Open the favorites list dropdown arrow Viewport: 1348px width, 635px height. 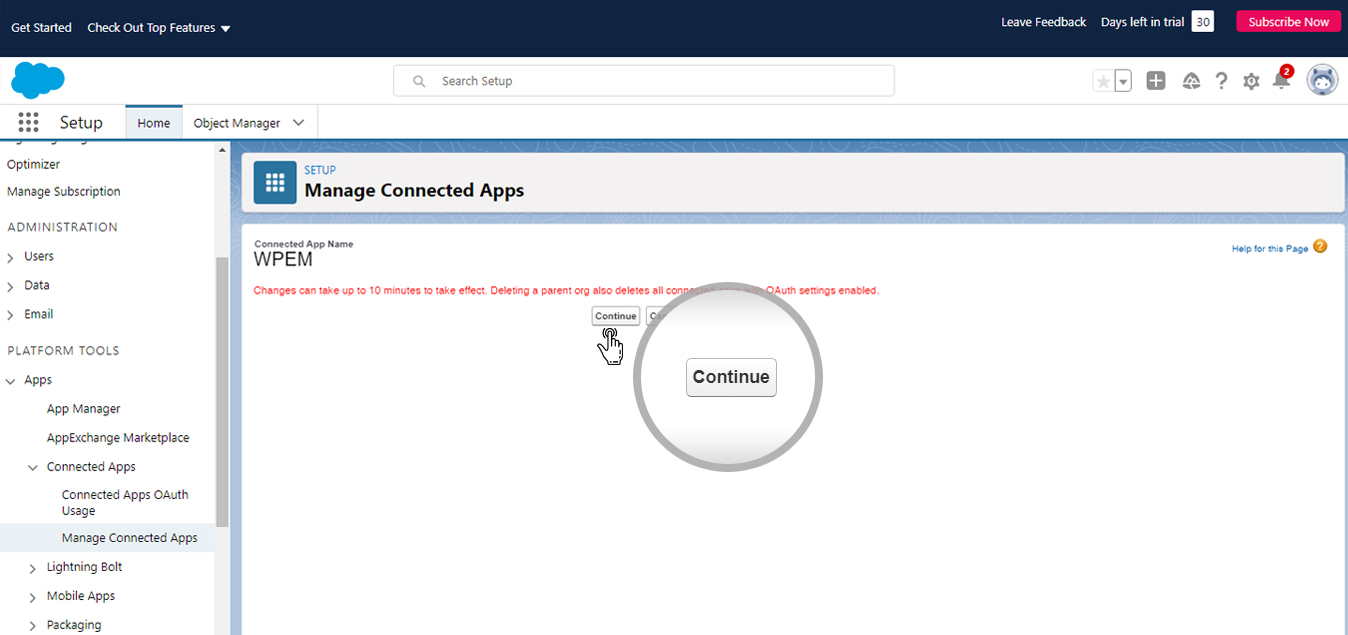pyautogui.click(x=1123, y=81)
